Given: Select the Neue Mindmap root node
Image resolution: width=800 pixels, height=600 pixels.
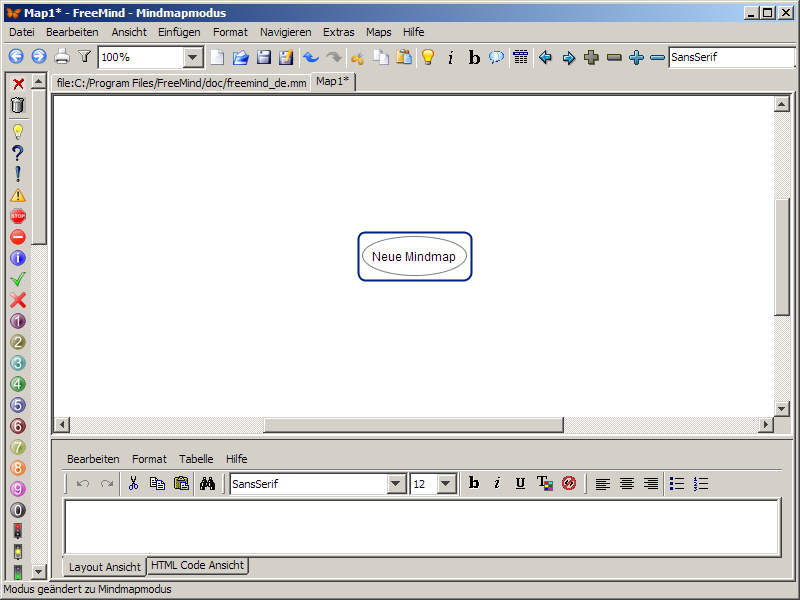Looking at the screenshot, I should point(414,257).
